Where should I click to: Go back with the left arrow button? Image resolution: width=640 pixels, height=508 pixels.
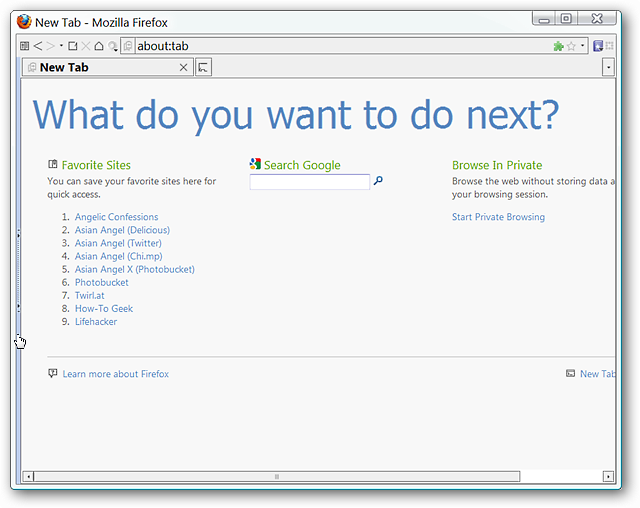point(38,46)
